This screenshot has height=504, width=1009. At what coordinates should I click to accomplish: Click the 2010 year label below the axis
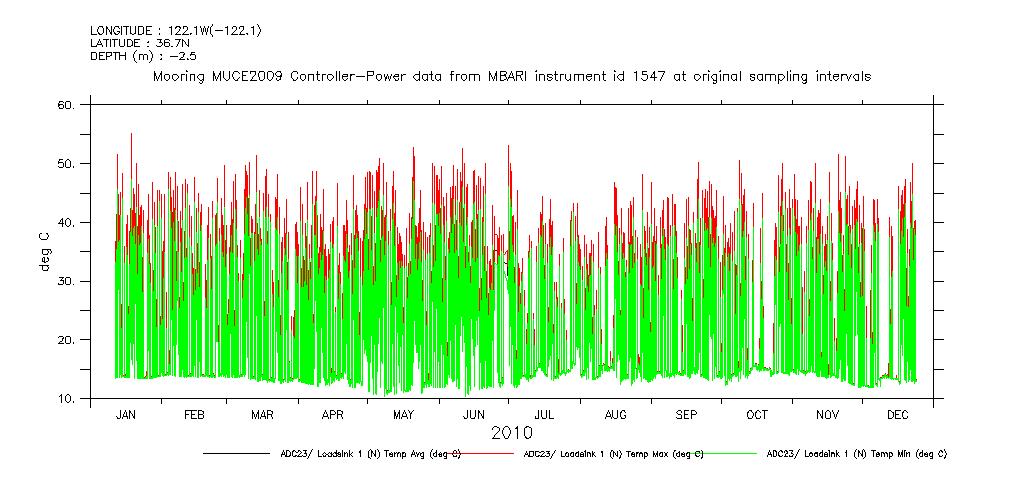click(511, 433)
